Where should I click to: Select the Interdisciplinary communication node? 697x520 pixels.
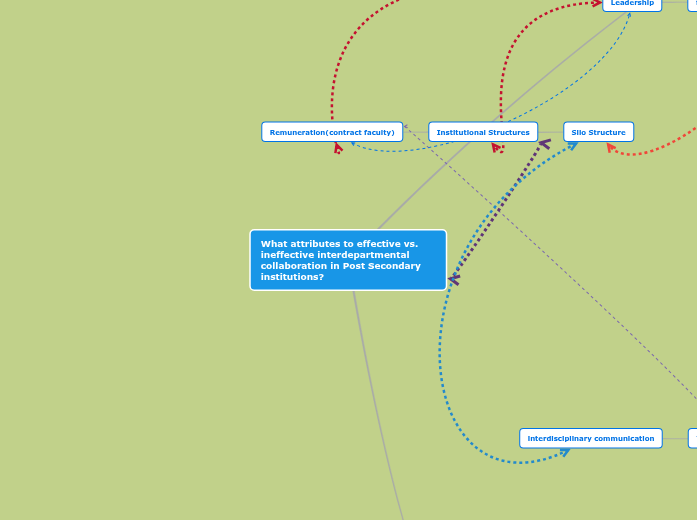coord(590,438)
